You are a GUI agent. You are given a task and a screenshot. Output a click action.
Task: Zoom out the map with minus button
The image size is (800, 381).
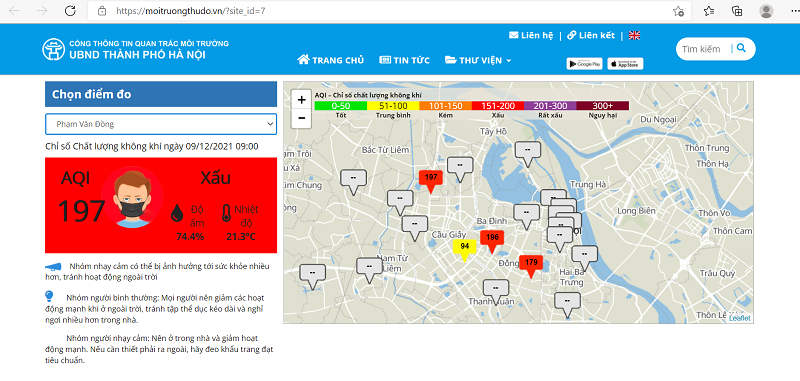[x=302, y=118]
